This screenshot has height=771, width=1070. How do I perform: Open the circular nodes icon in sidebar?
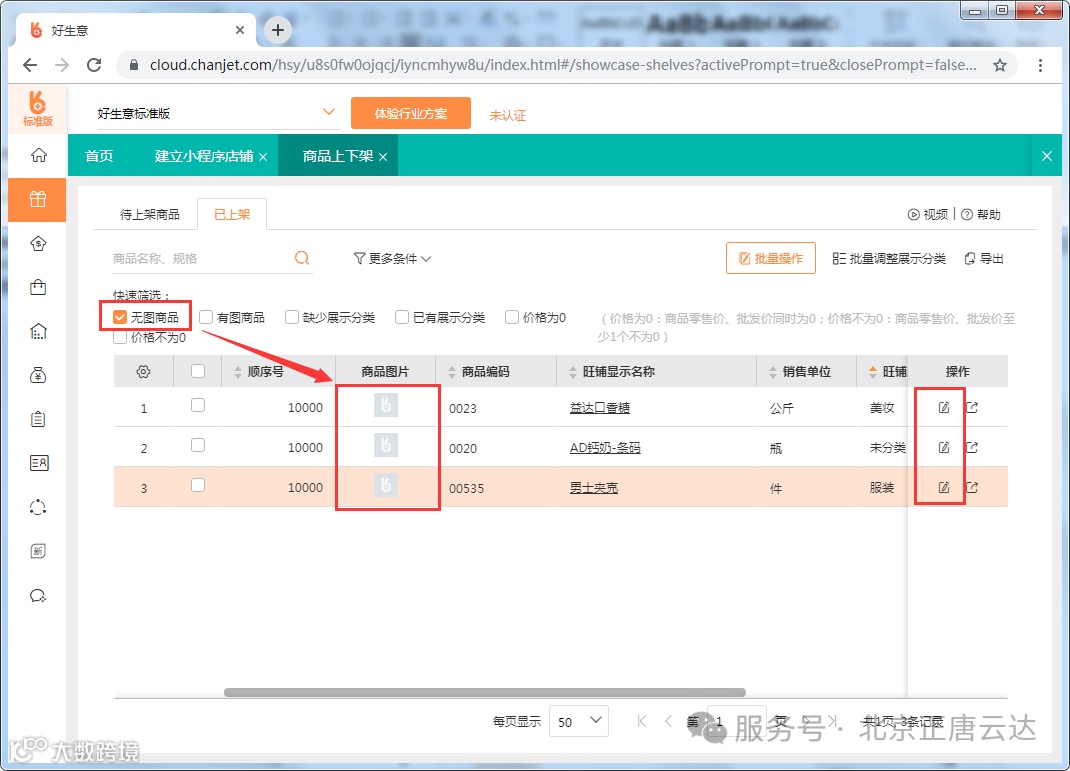[x=38, y=507]
